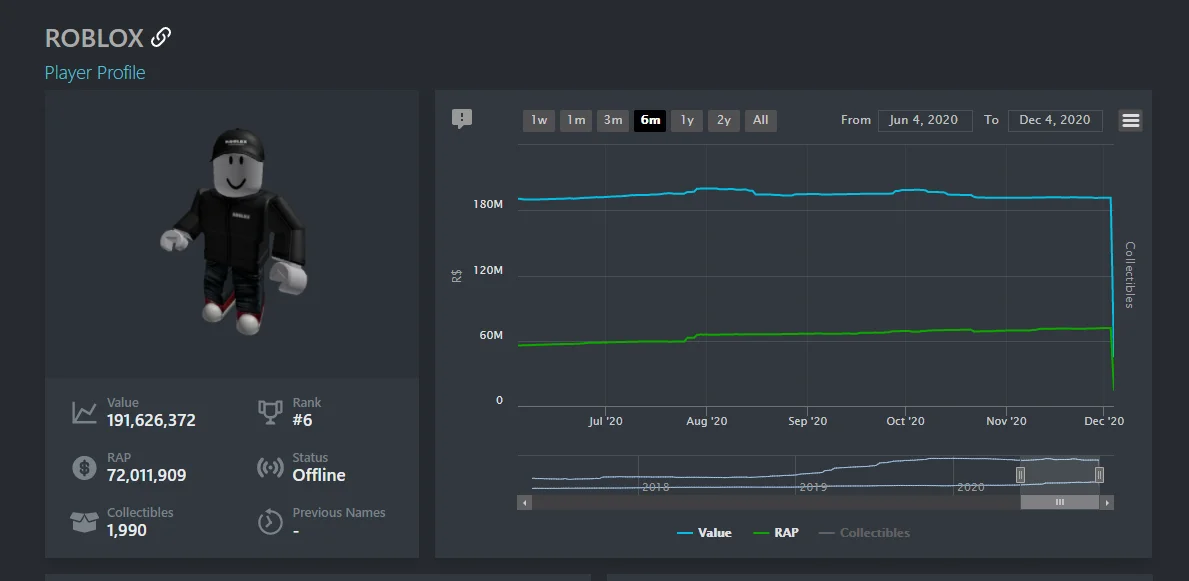Screen dimensions: 1189x581
Task: Click the collectibles count 1,990
Action: [127, 530]
